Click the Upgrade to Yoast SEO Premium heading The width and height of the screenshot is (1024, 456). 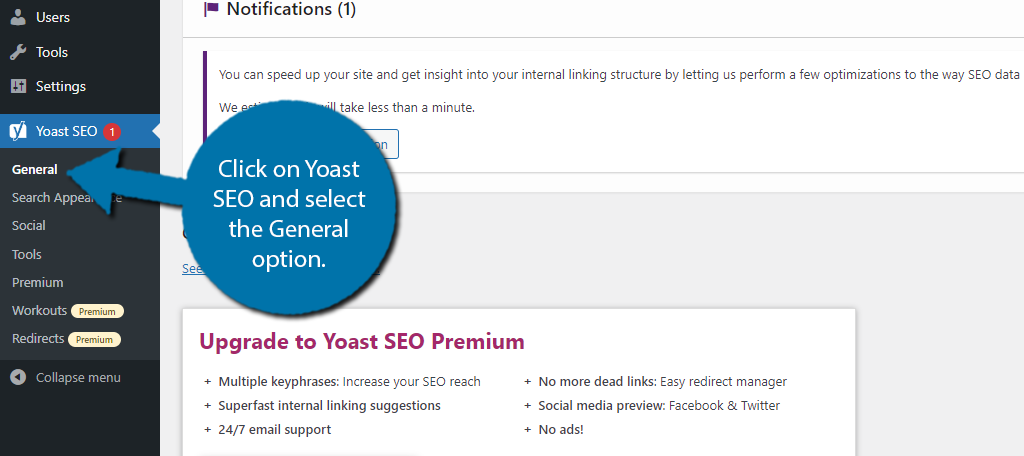click(x=362, y=342)
